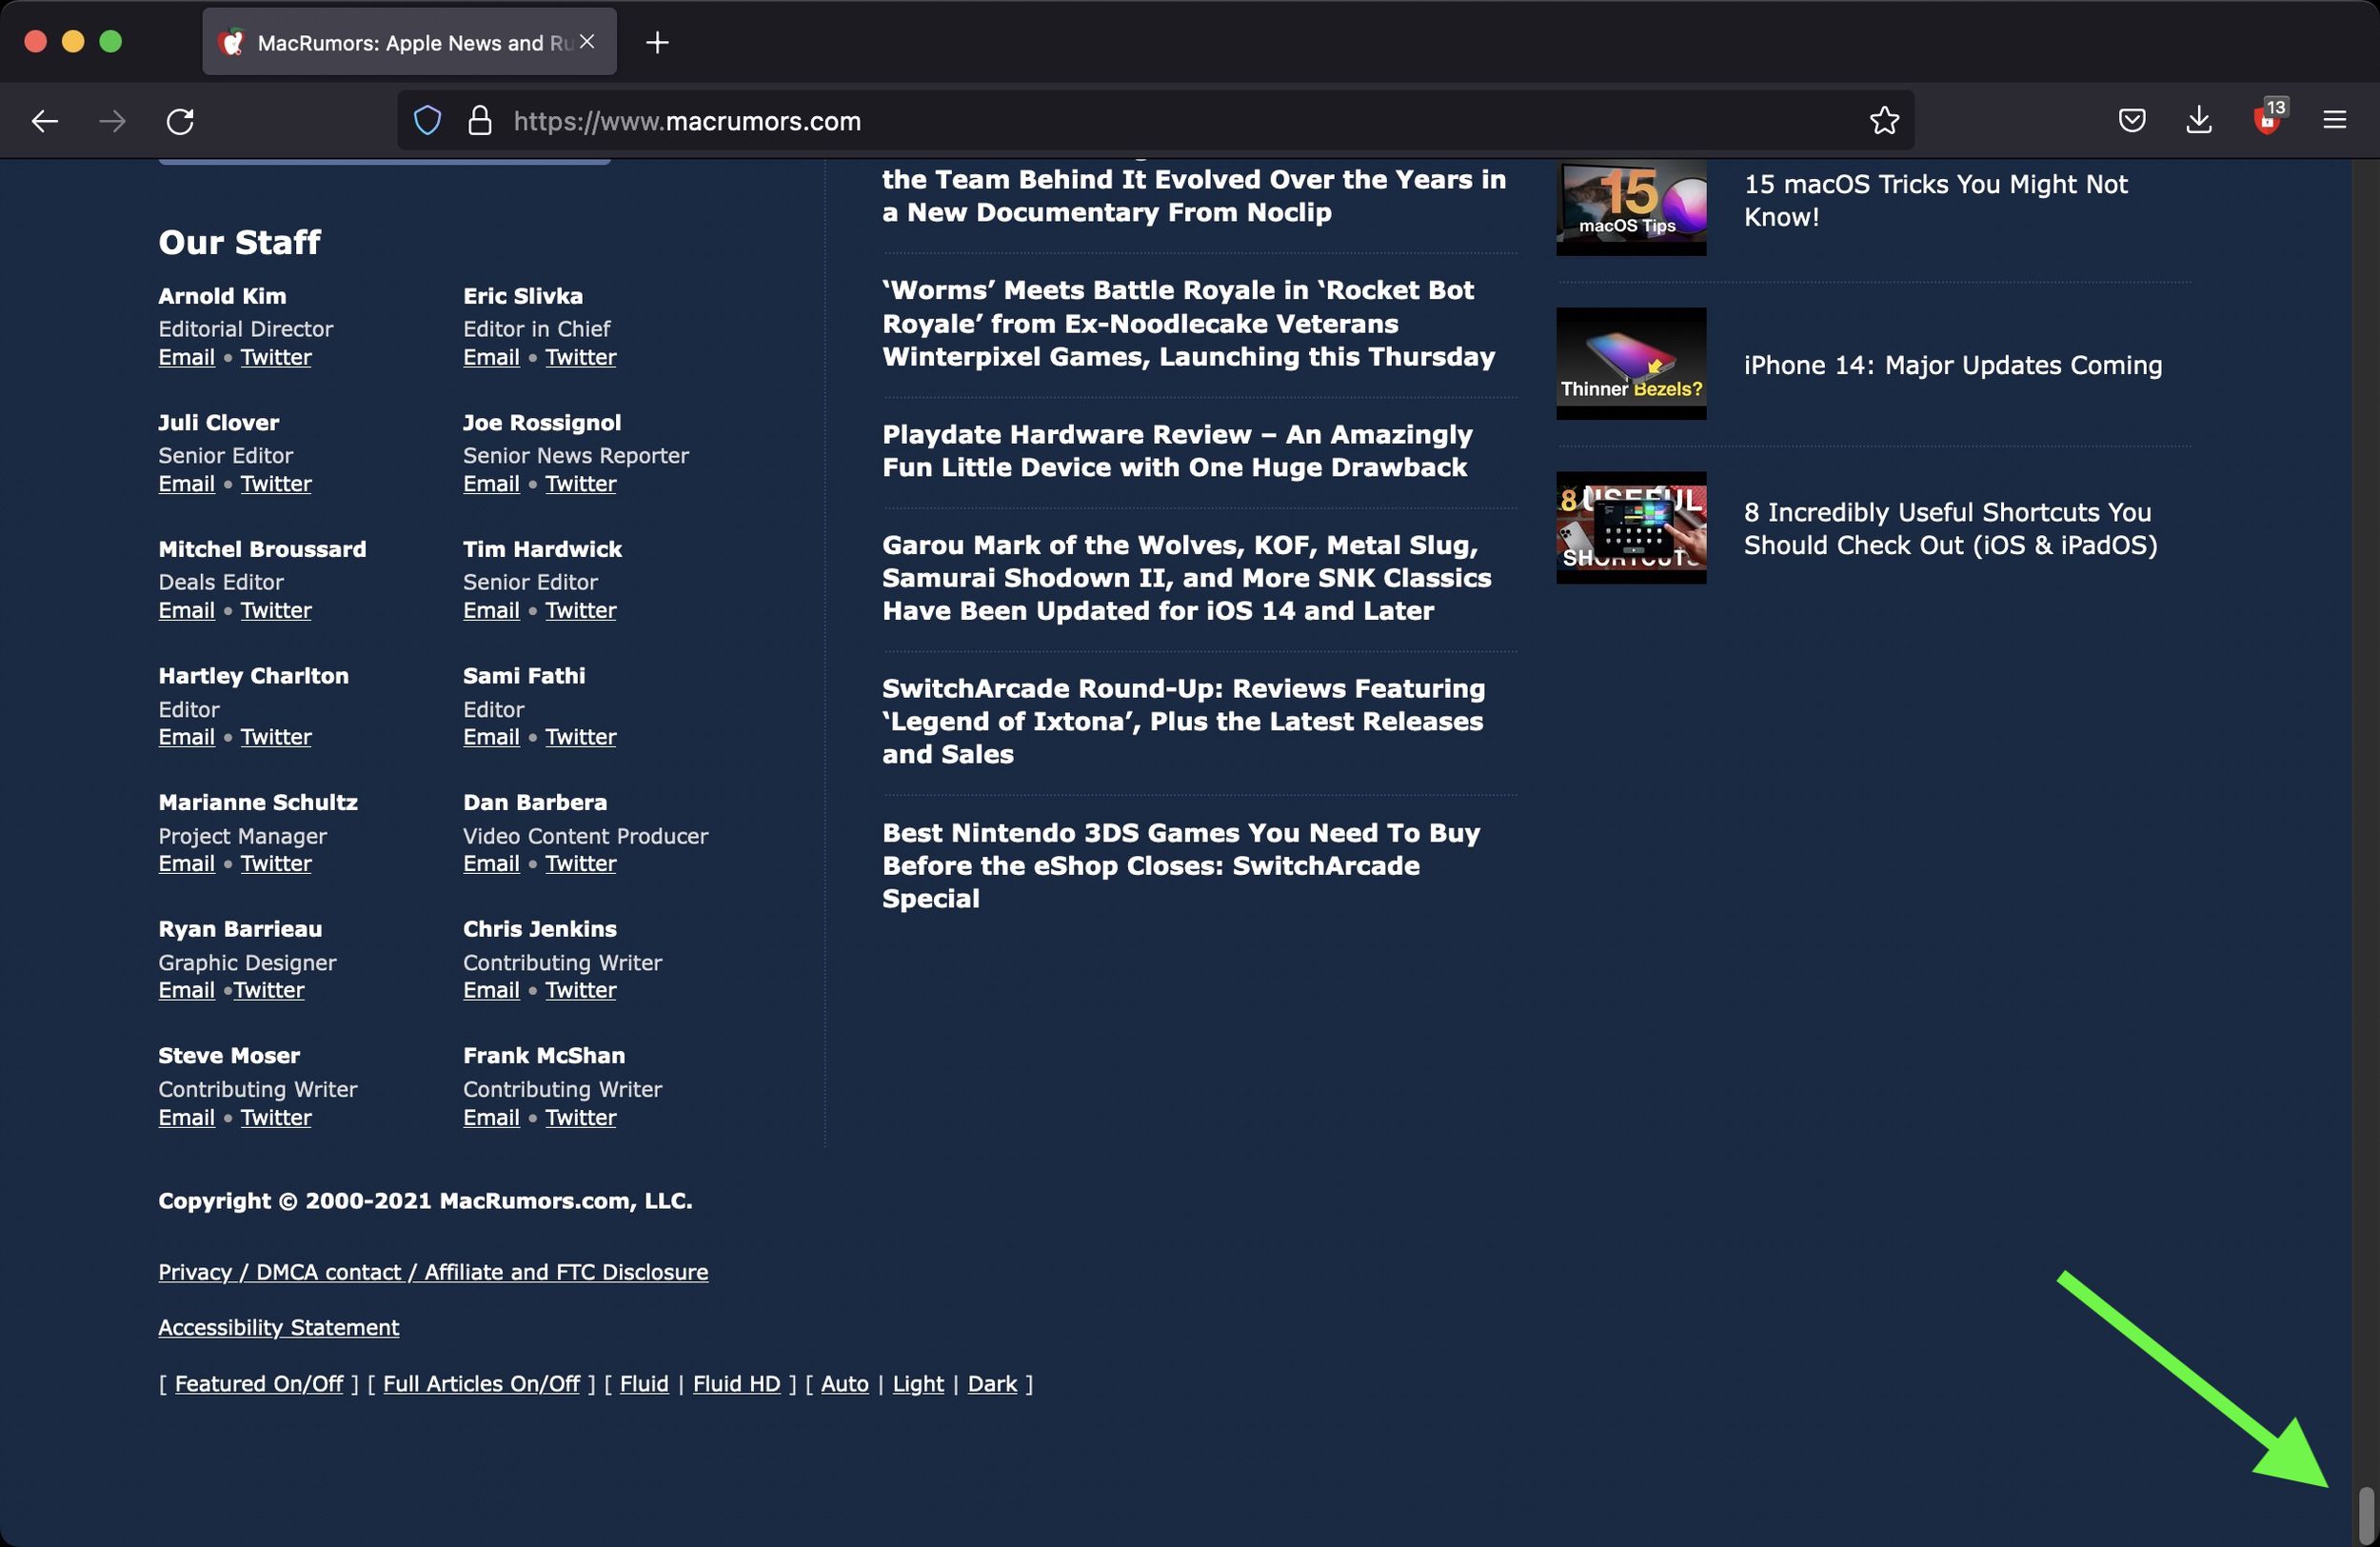Open Tim Hardwick's Twitter link

[x=581, y=610]
